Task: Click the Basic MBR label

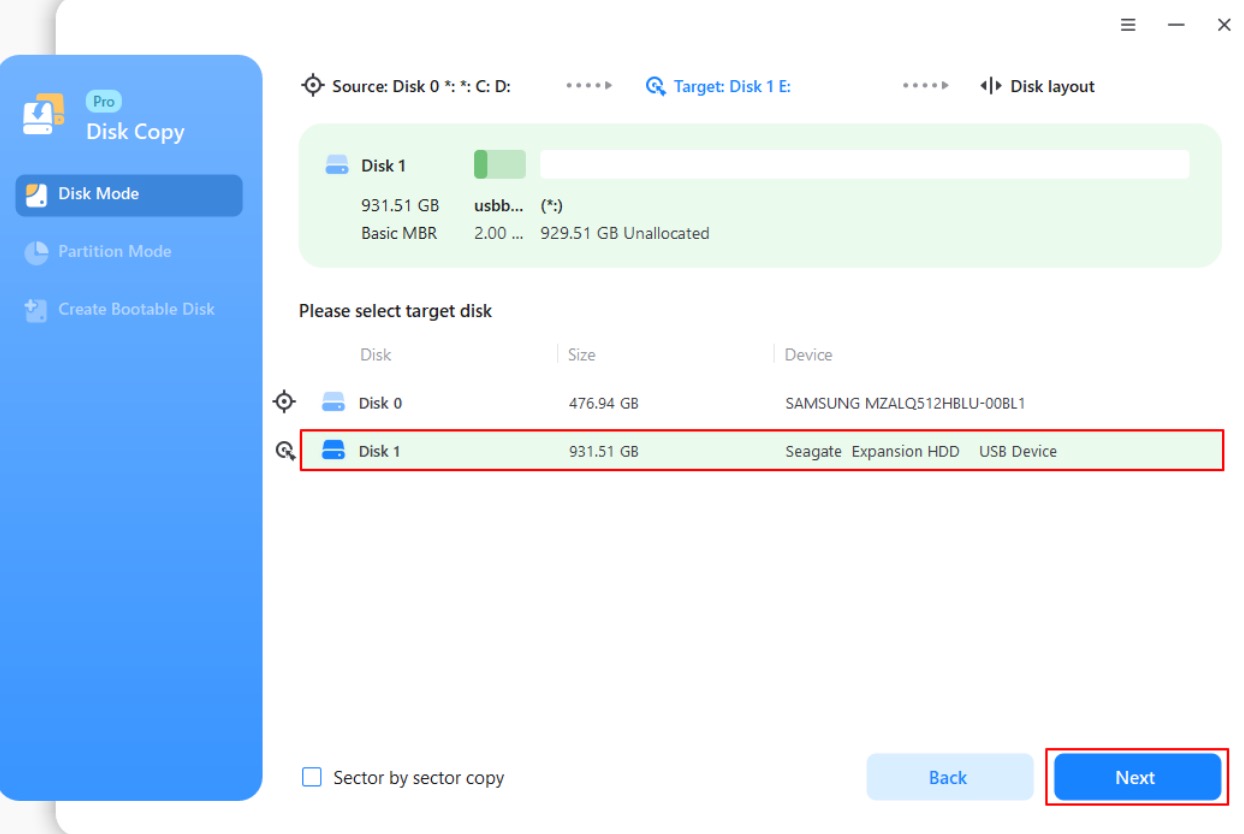Action: (x=399, y=233)
